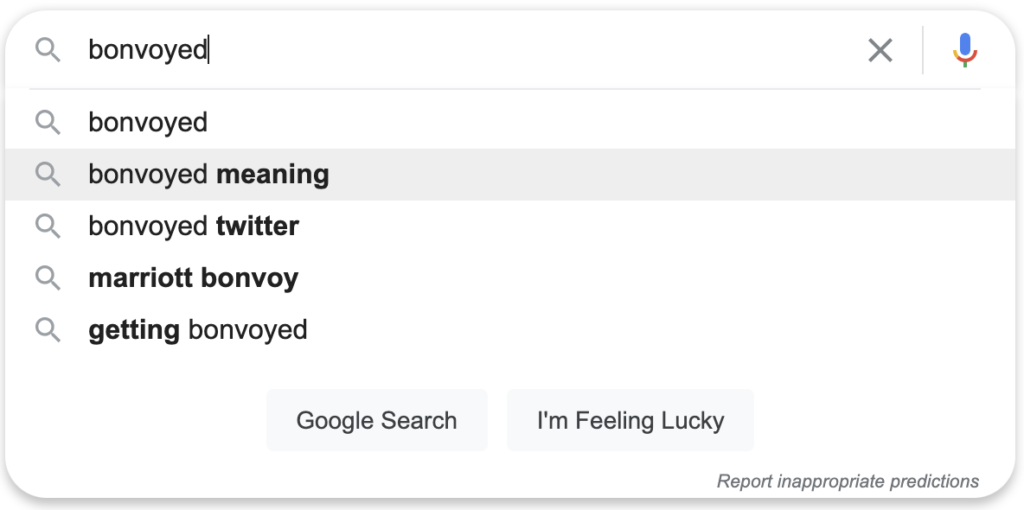
Task: Click the I'm Feeling Lucky button
Action: click(x=630, y=420)
